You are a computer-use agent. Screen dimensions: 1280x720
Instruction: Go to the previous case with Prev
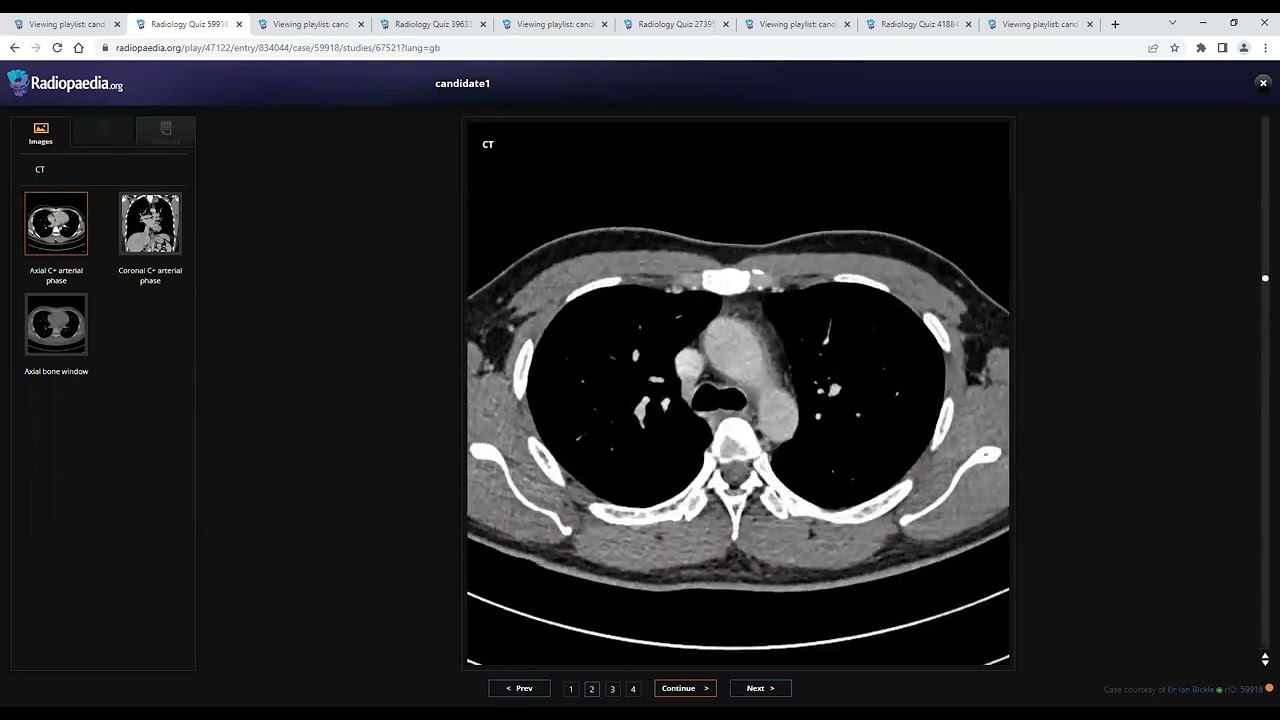tap(519, 688)
